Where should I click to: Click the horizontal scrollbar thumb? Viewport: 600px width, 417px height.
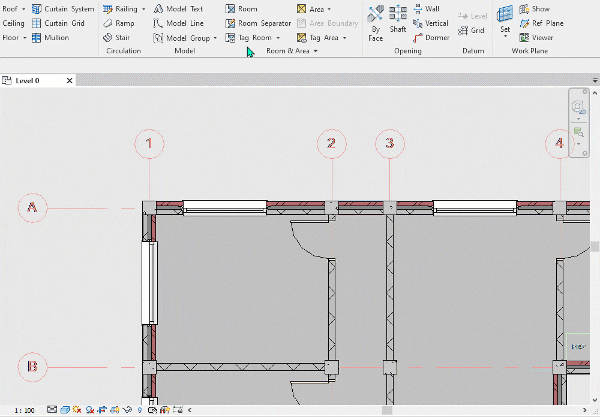click(x=387, y=410)
